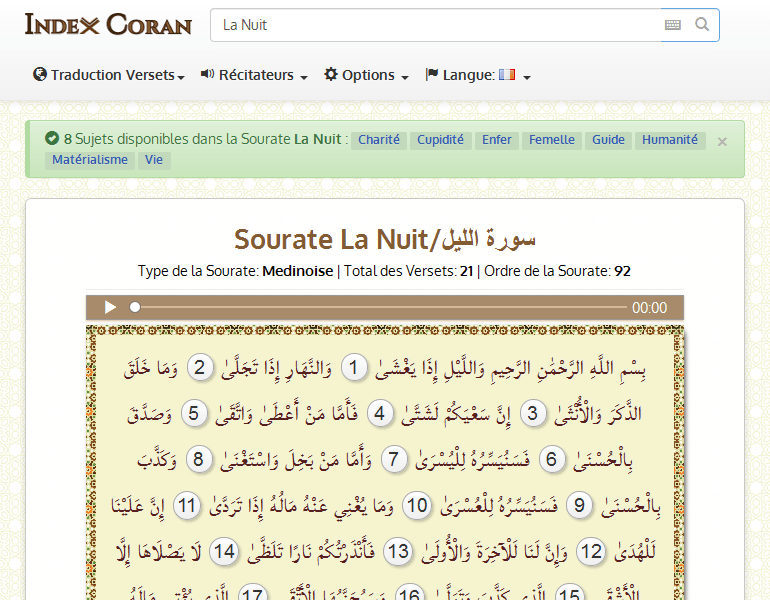
Task: Dismiss the green subjects alert banner
Action: 722,142
